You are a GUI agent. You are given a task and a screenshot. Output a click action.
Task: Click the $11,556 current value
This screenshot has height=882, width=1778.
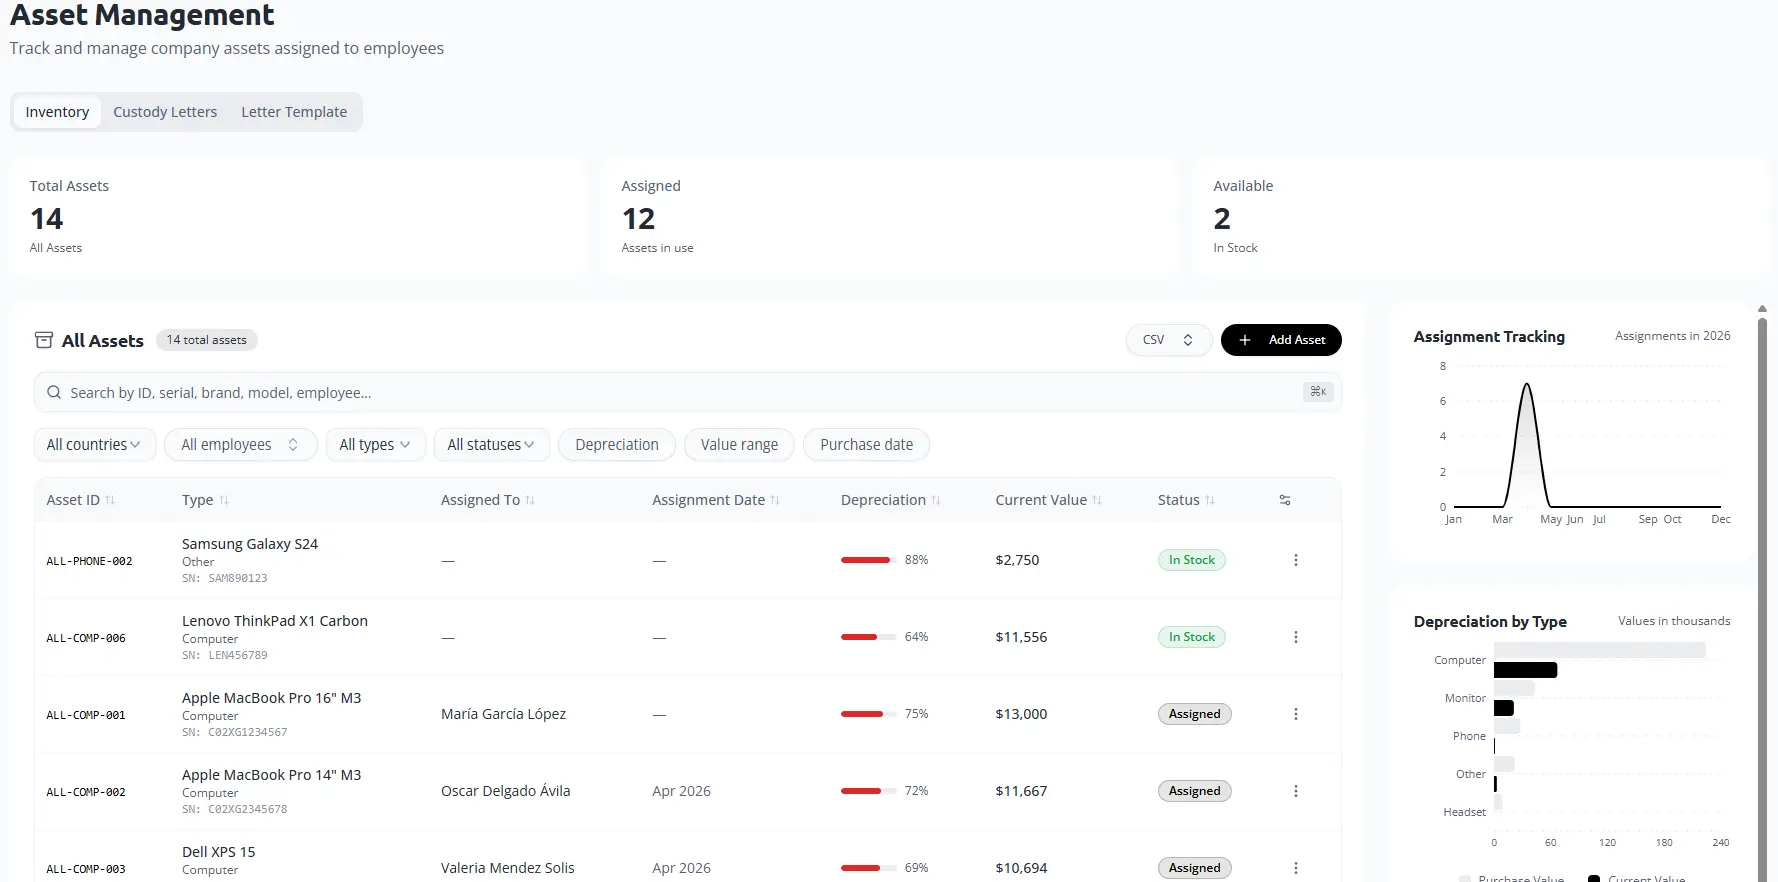1021,637
